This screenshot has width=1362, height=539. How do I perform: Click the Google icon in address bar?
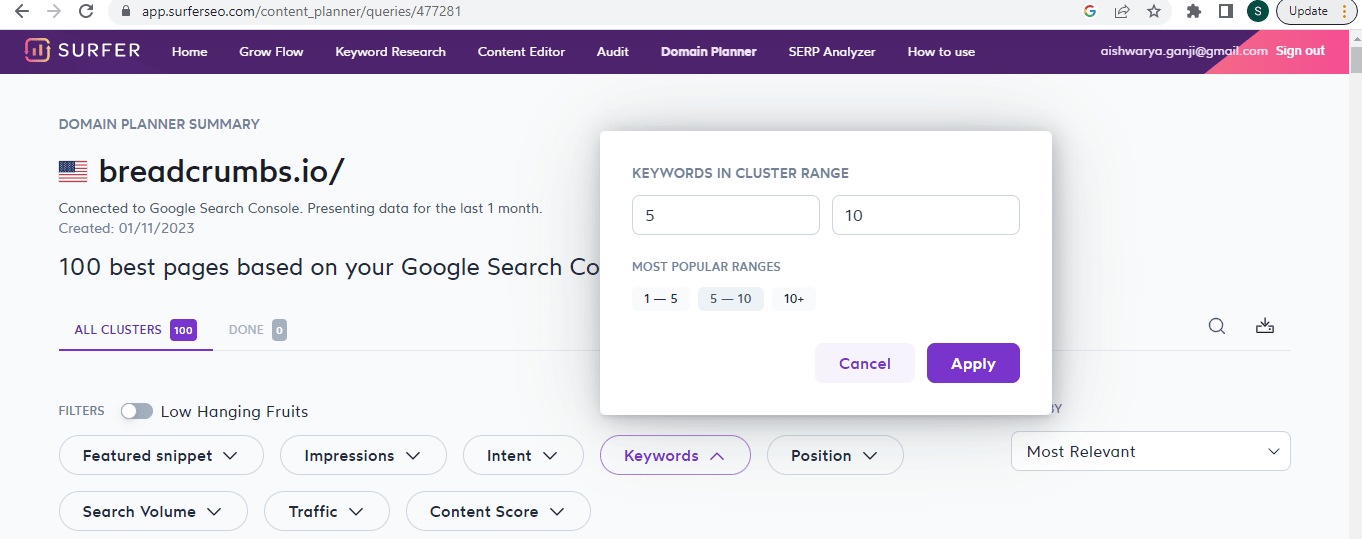[1090, 12]
